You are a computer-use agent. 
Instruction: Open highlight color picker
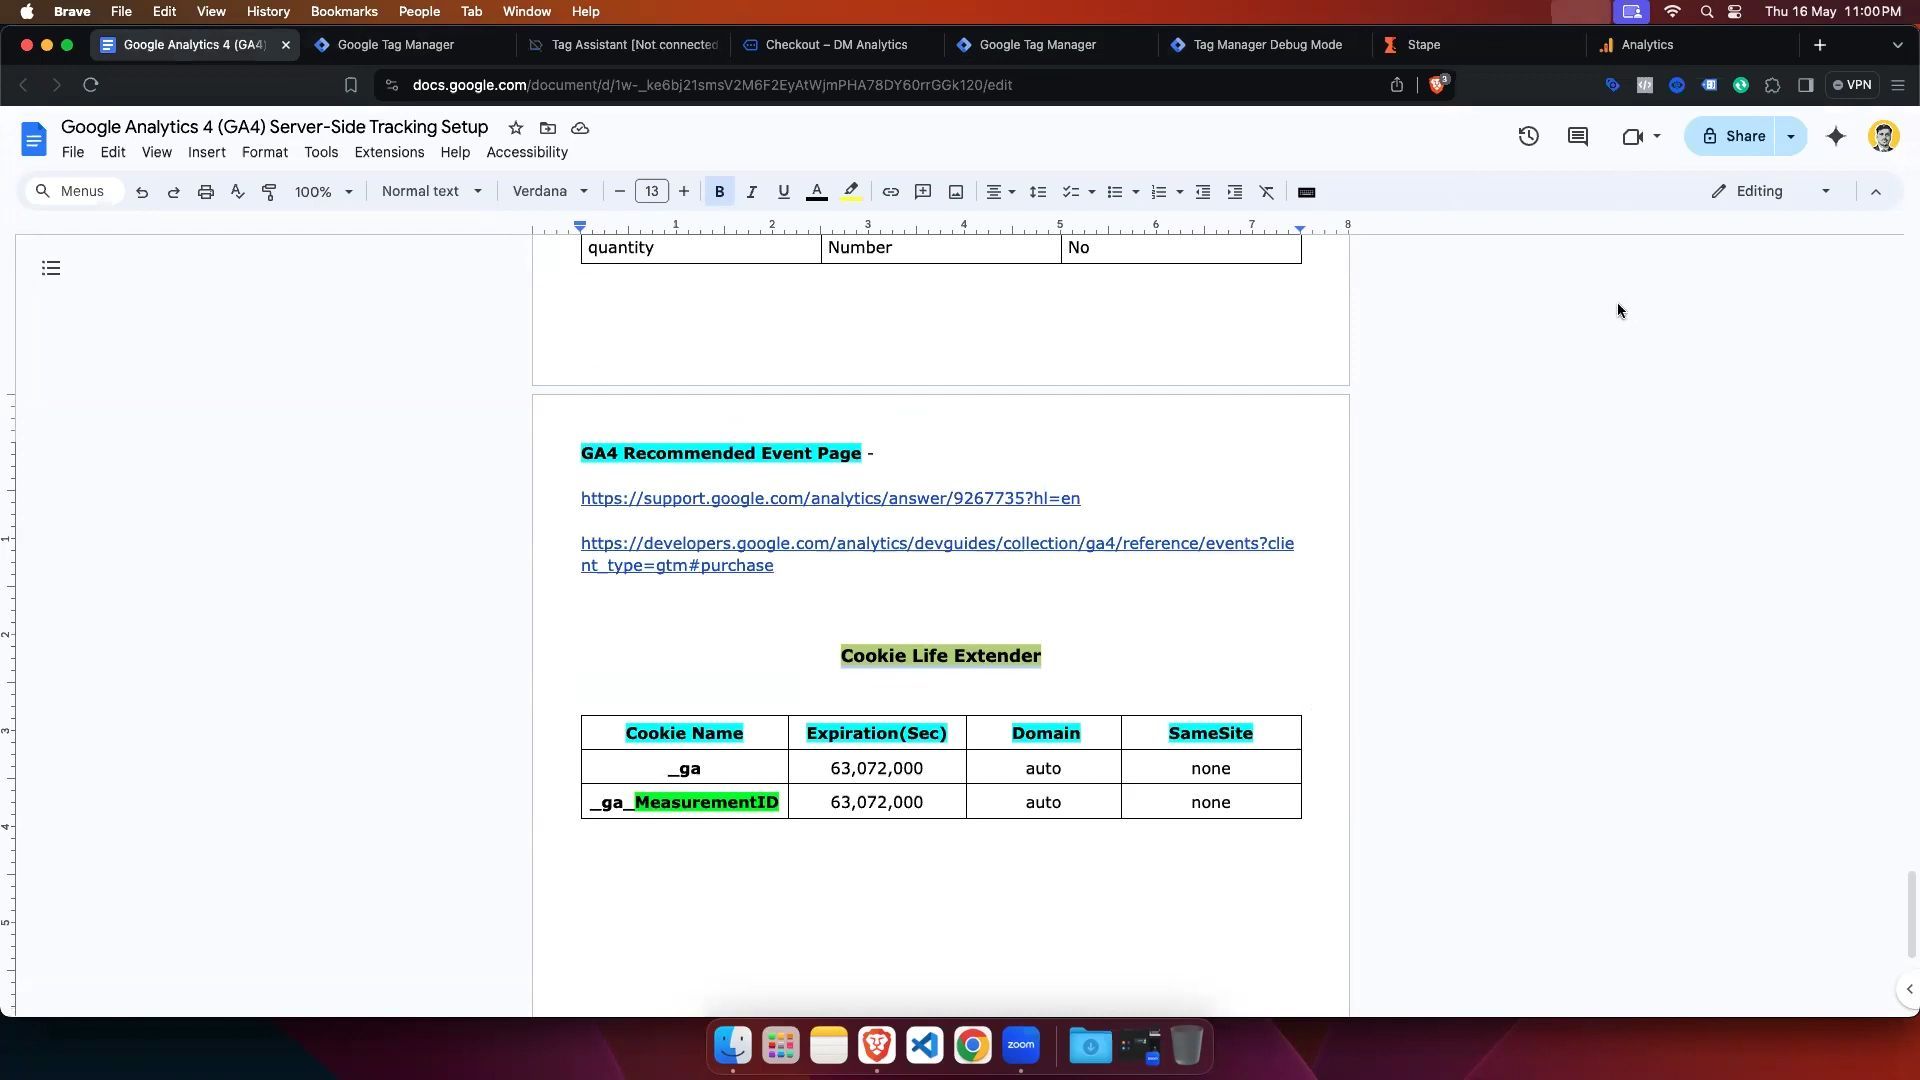coord(851,192)
